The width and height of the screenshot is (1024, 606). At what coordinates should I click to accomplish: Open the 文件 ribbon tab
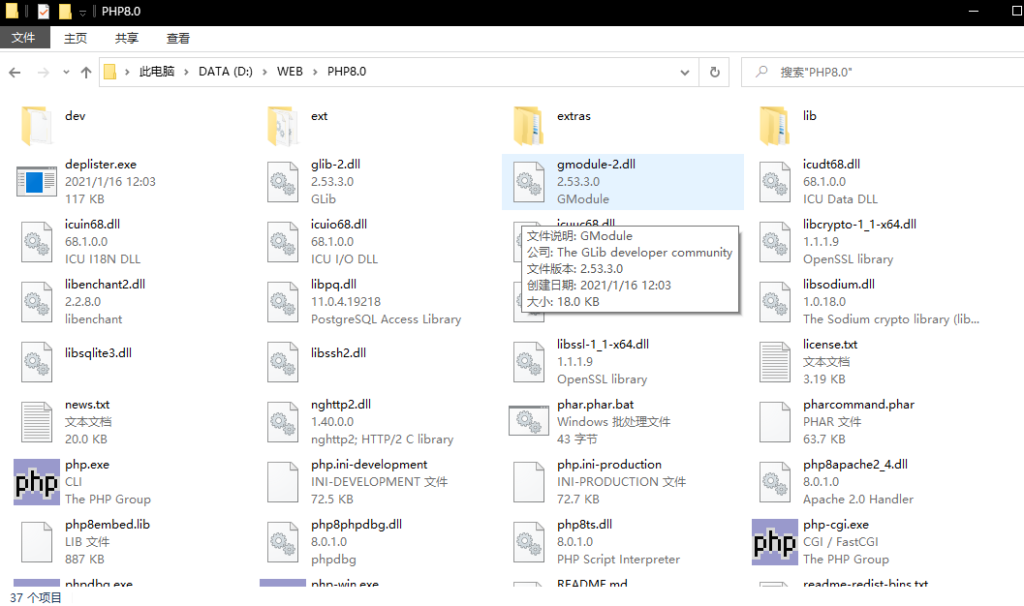24,38
